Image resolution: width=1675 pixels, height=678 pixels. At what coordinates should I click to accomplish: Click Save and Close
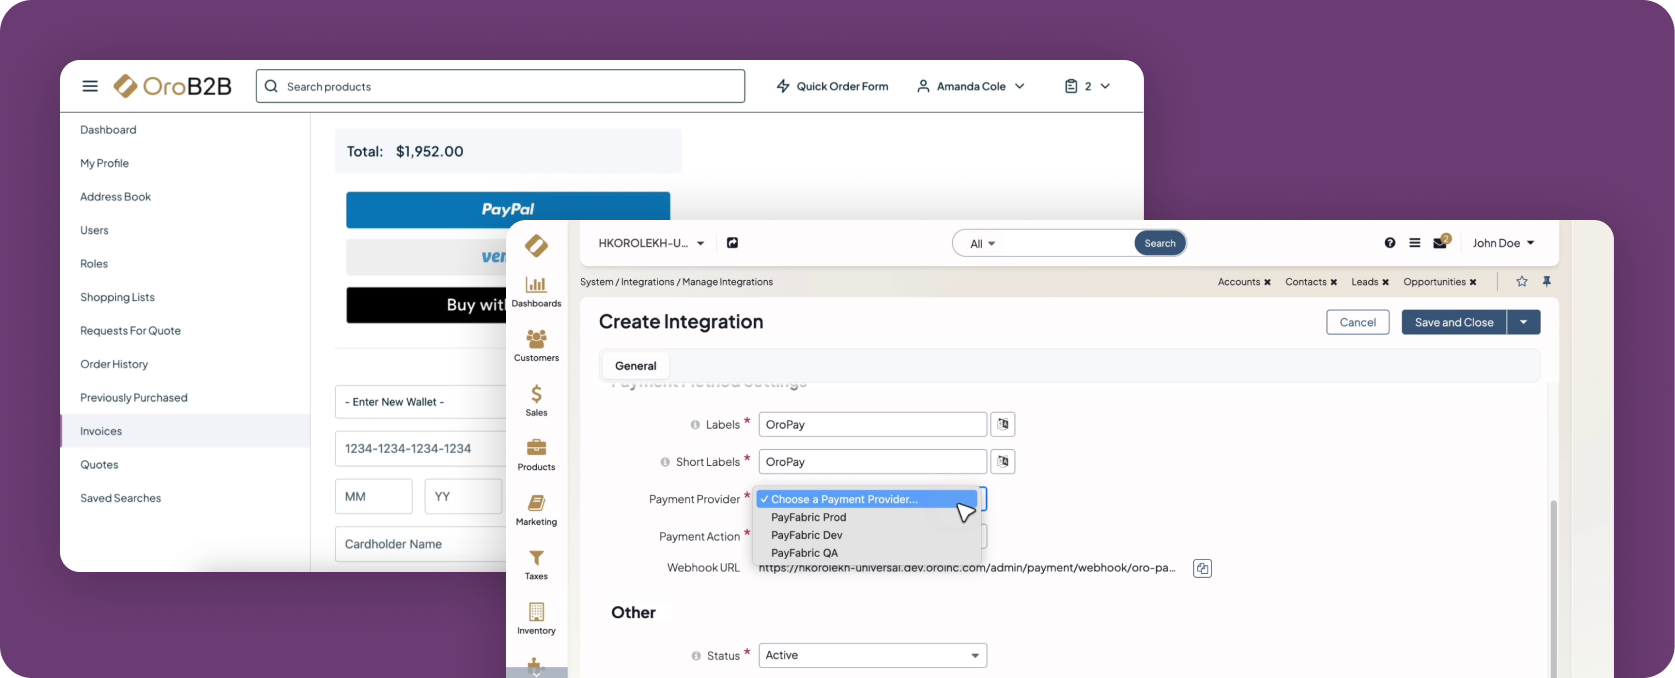[x=1454, y=322]
